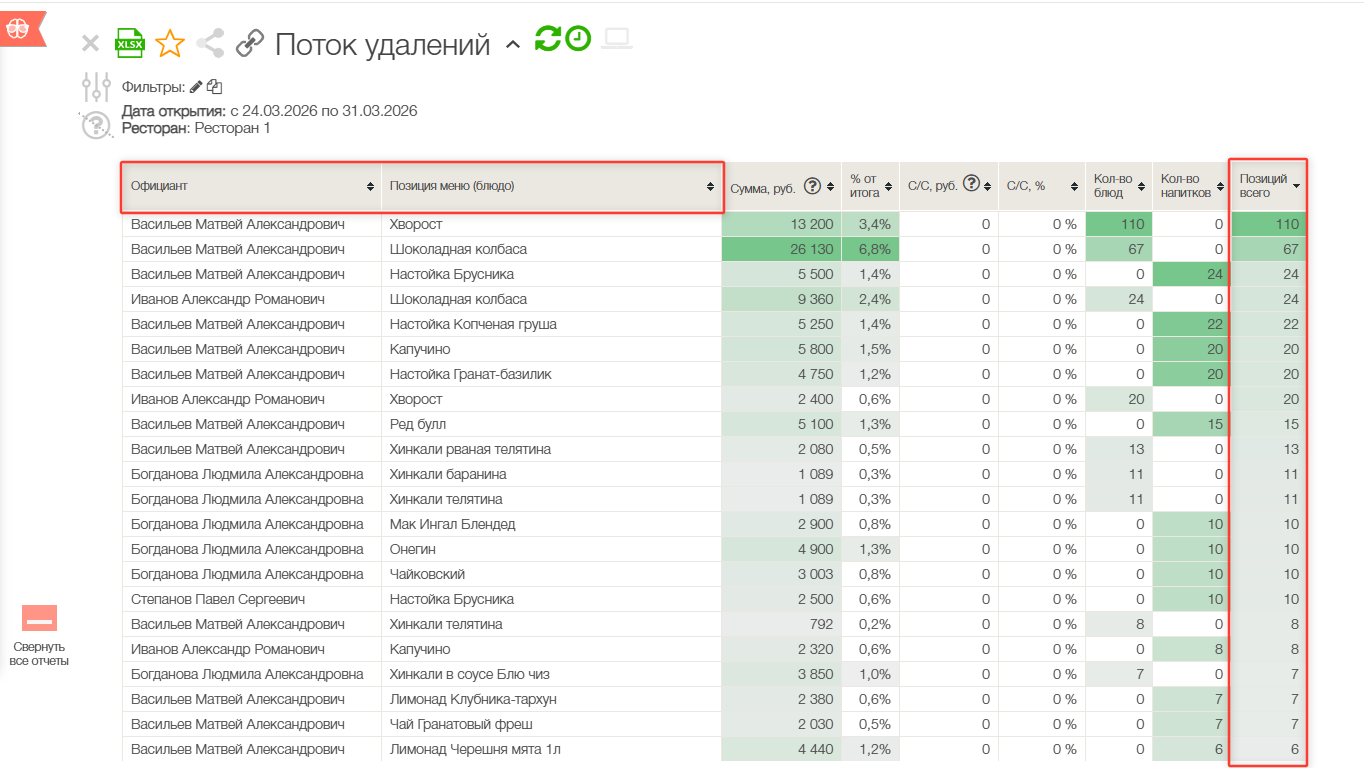Open help tooltip for С/С, руб.
The image size is (1364, 768).
tap(971, 184)
